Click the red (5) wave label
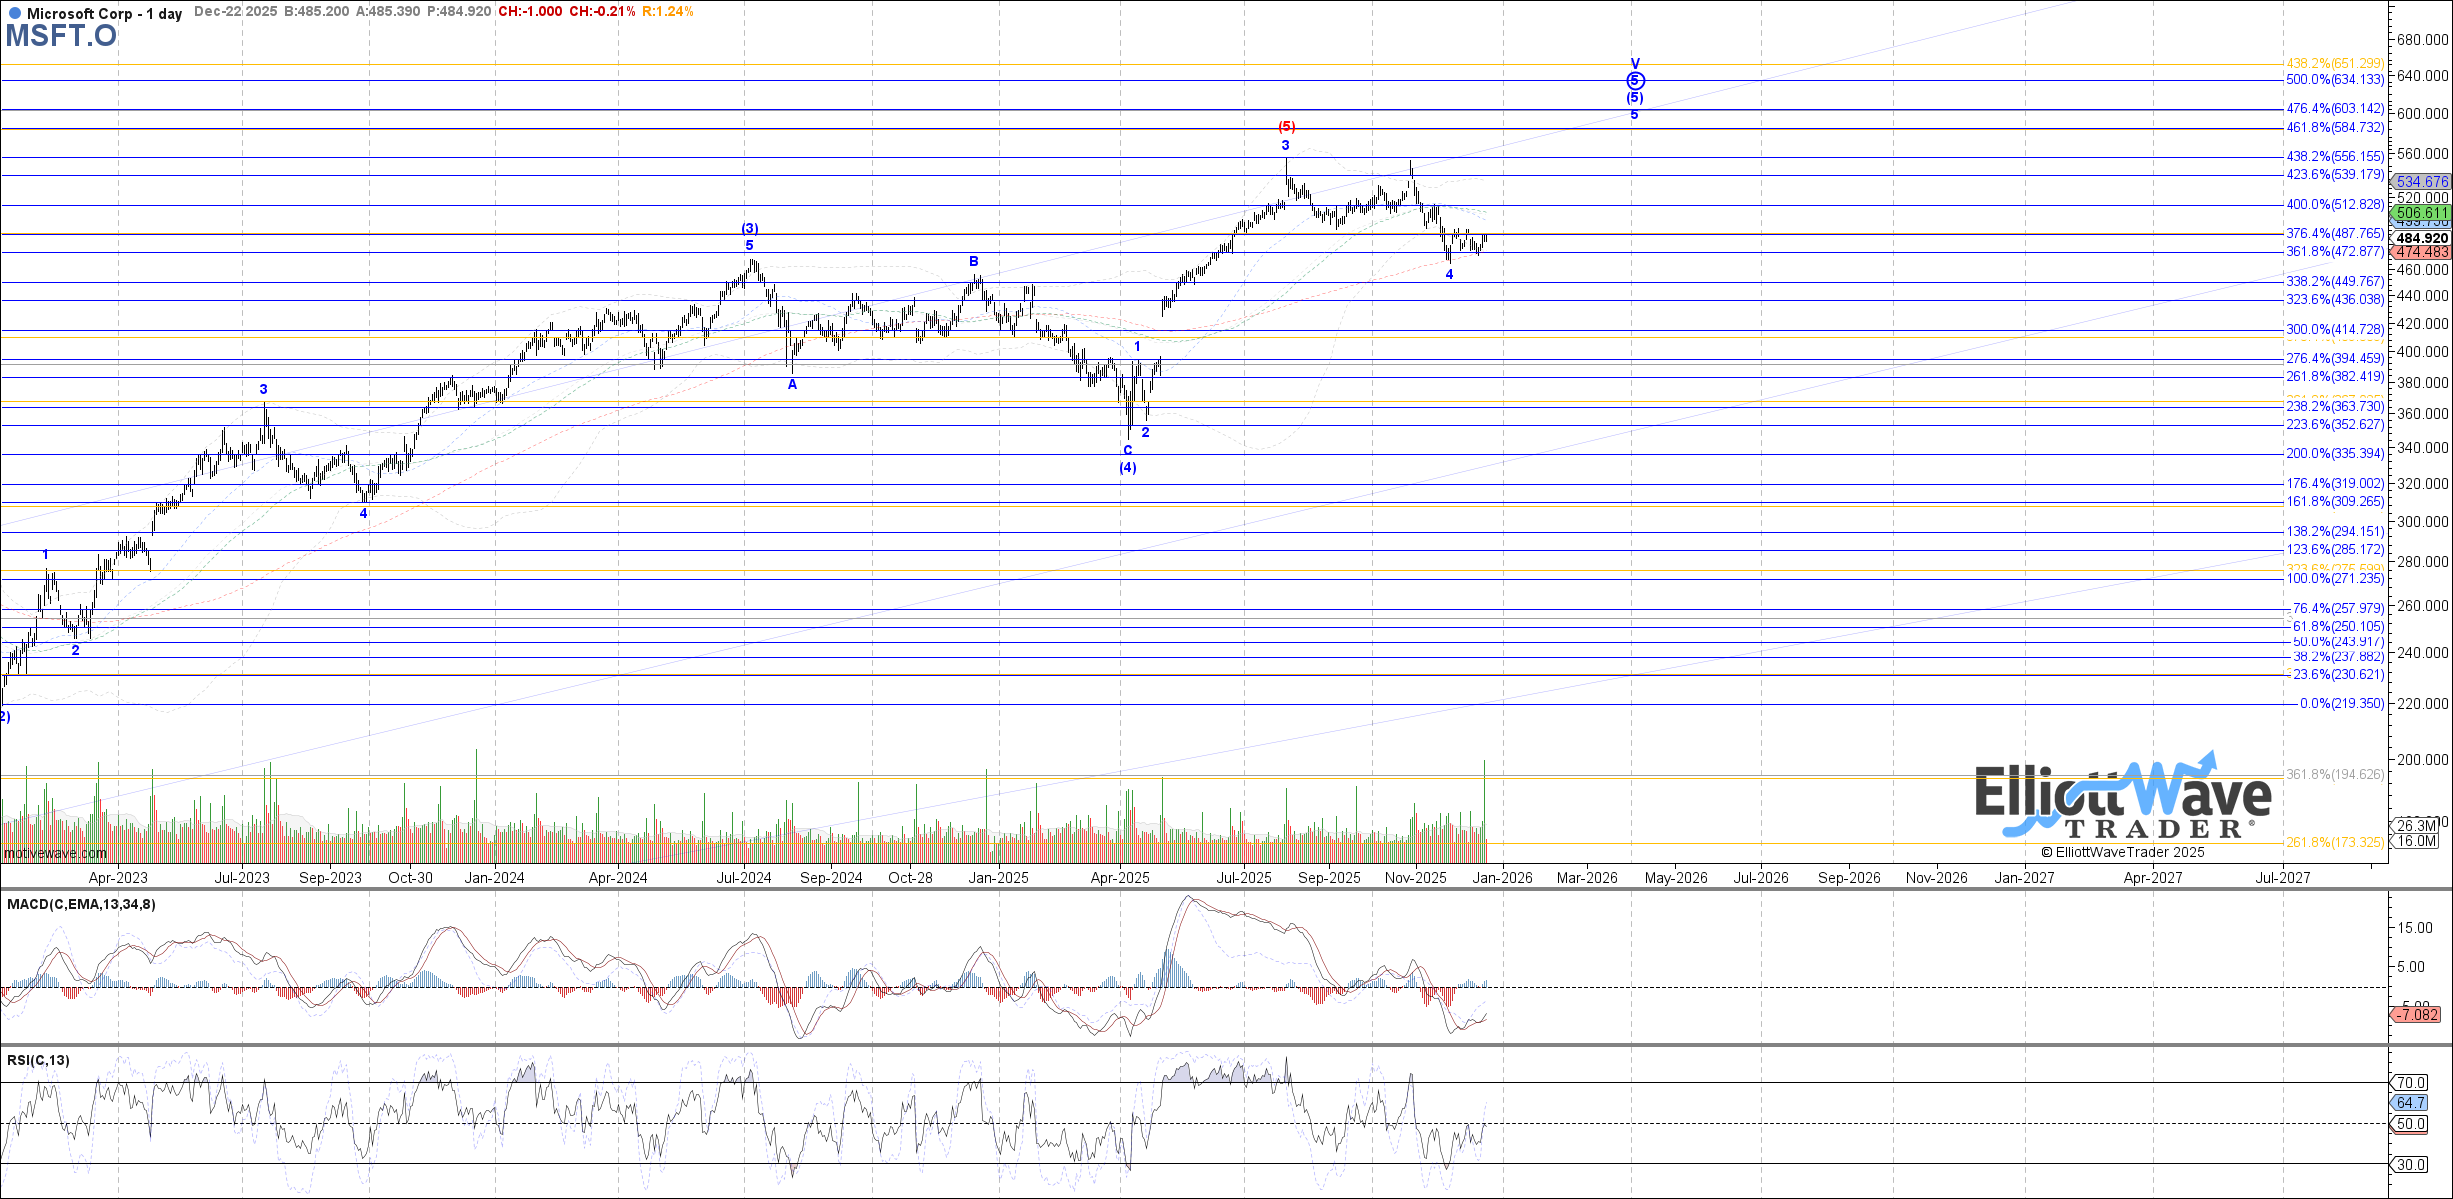 (1287, 127)
